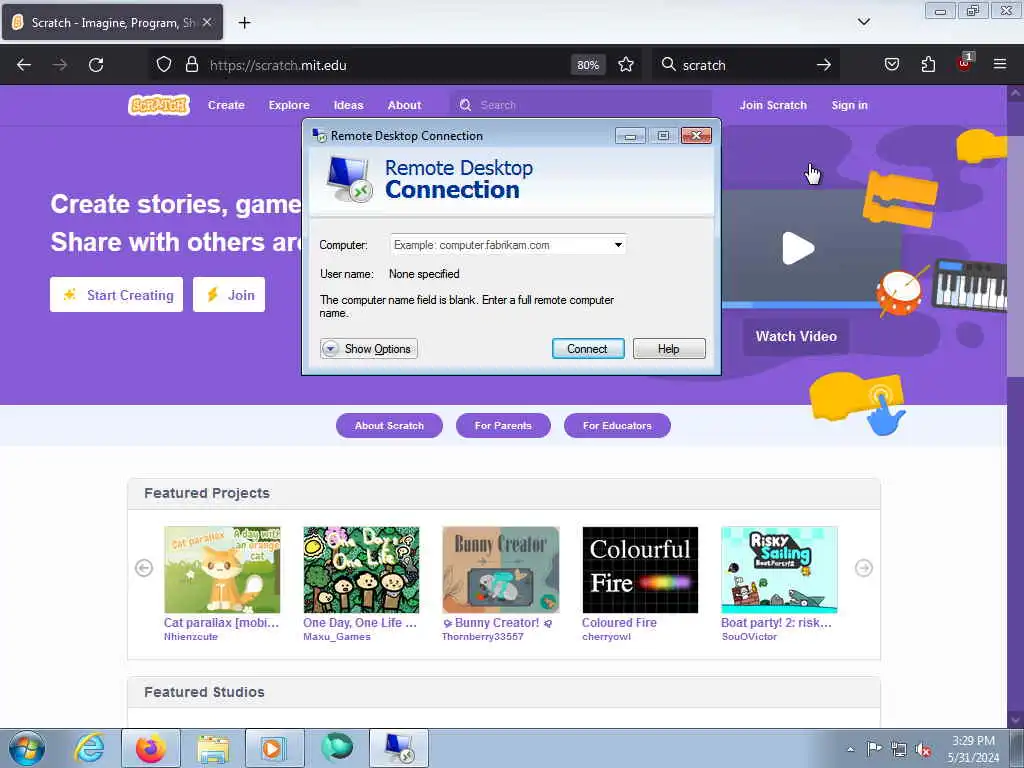Open the Firefox hamburger menu
Image resolution: width=1024 pixels, height=768 pixels.
1000,65
